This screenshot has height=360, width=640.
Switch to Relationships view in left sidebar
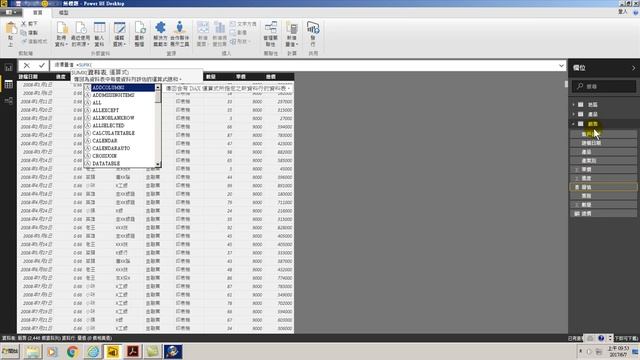9,101
